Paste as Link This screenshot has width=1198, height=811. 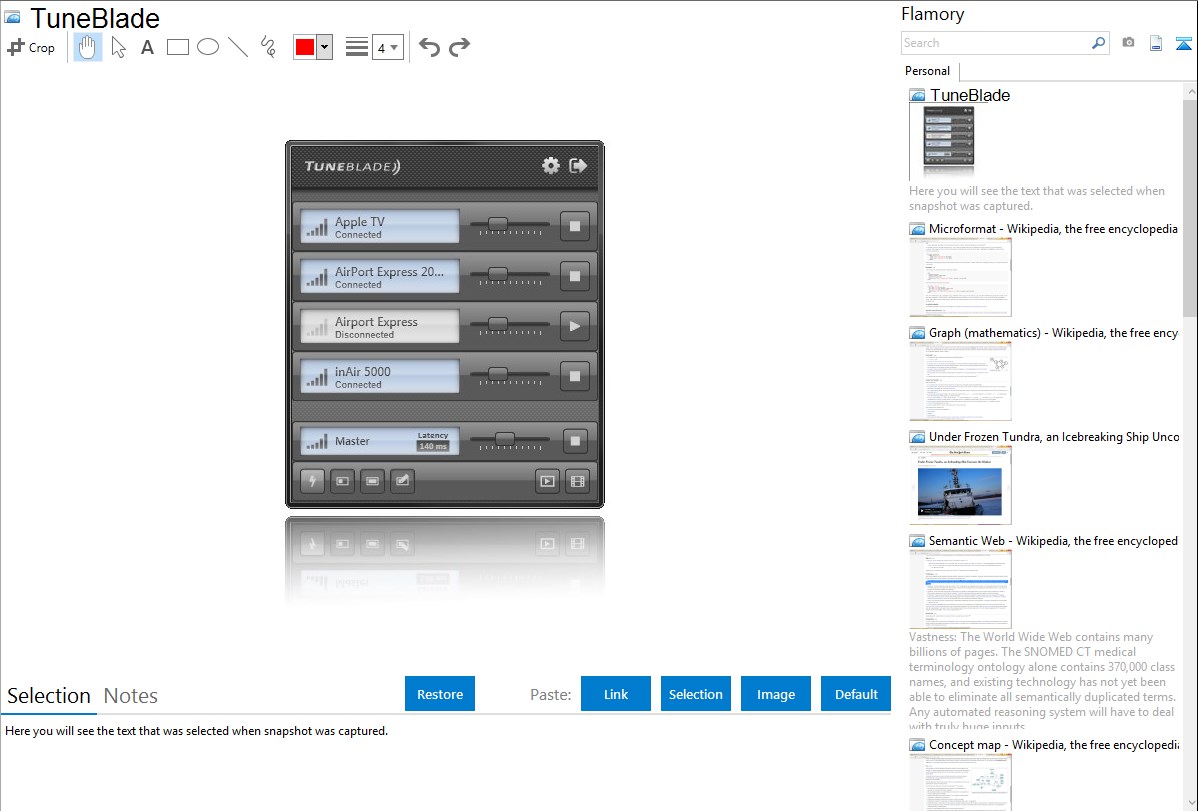coord(616,694)
